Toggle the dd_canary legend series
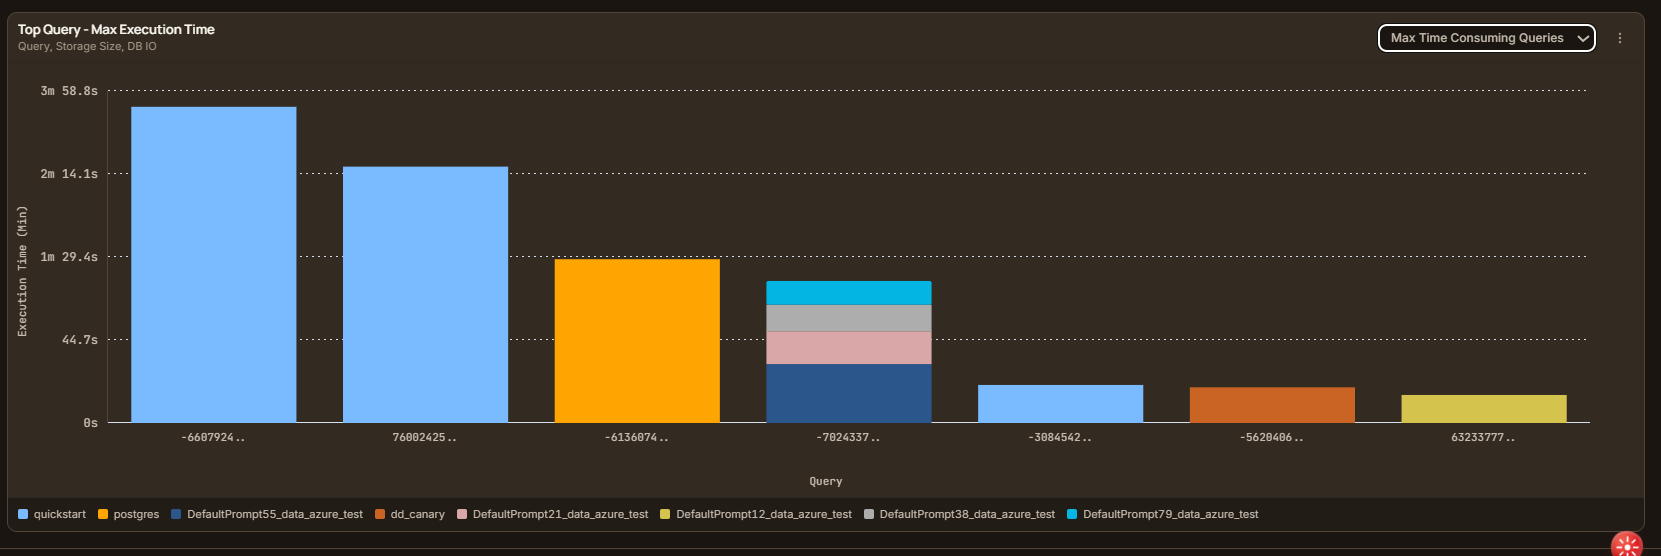Viewport: 1661px width, 556px height. click(x=410, y=514)
